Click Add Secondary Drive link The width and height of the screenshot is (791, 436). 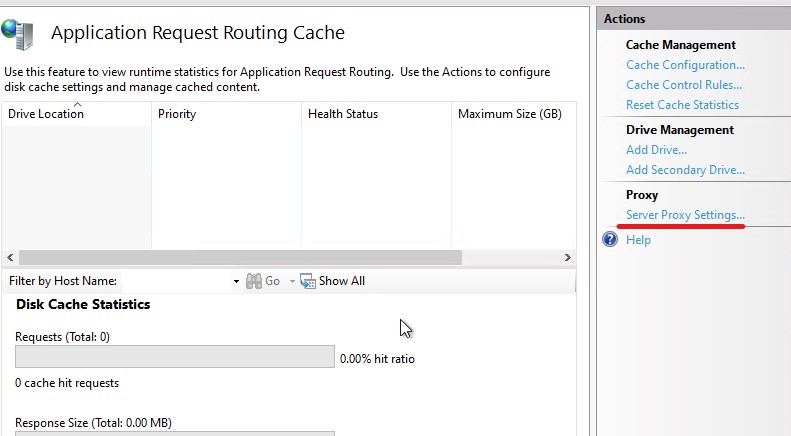[x=685, y=170]
